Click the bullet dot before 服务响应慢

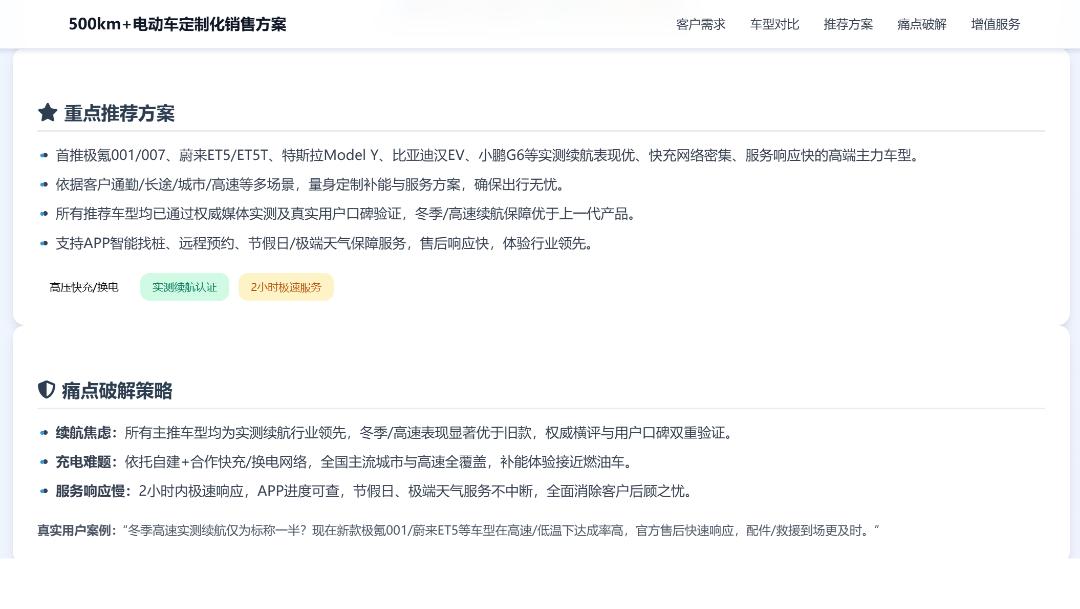(x=44, y=491)
